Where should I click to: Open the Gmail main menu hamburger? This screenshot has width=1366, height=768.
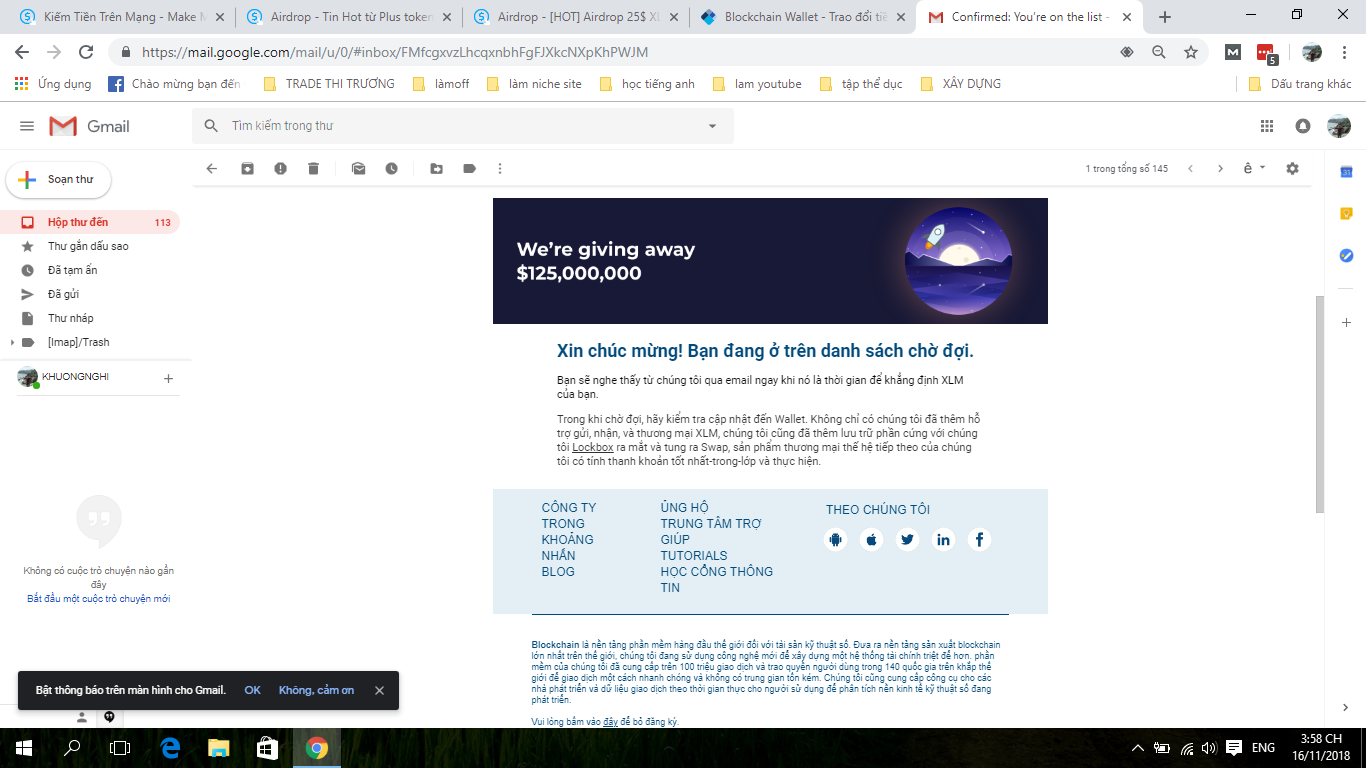tap(27, 126)
